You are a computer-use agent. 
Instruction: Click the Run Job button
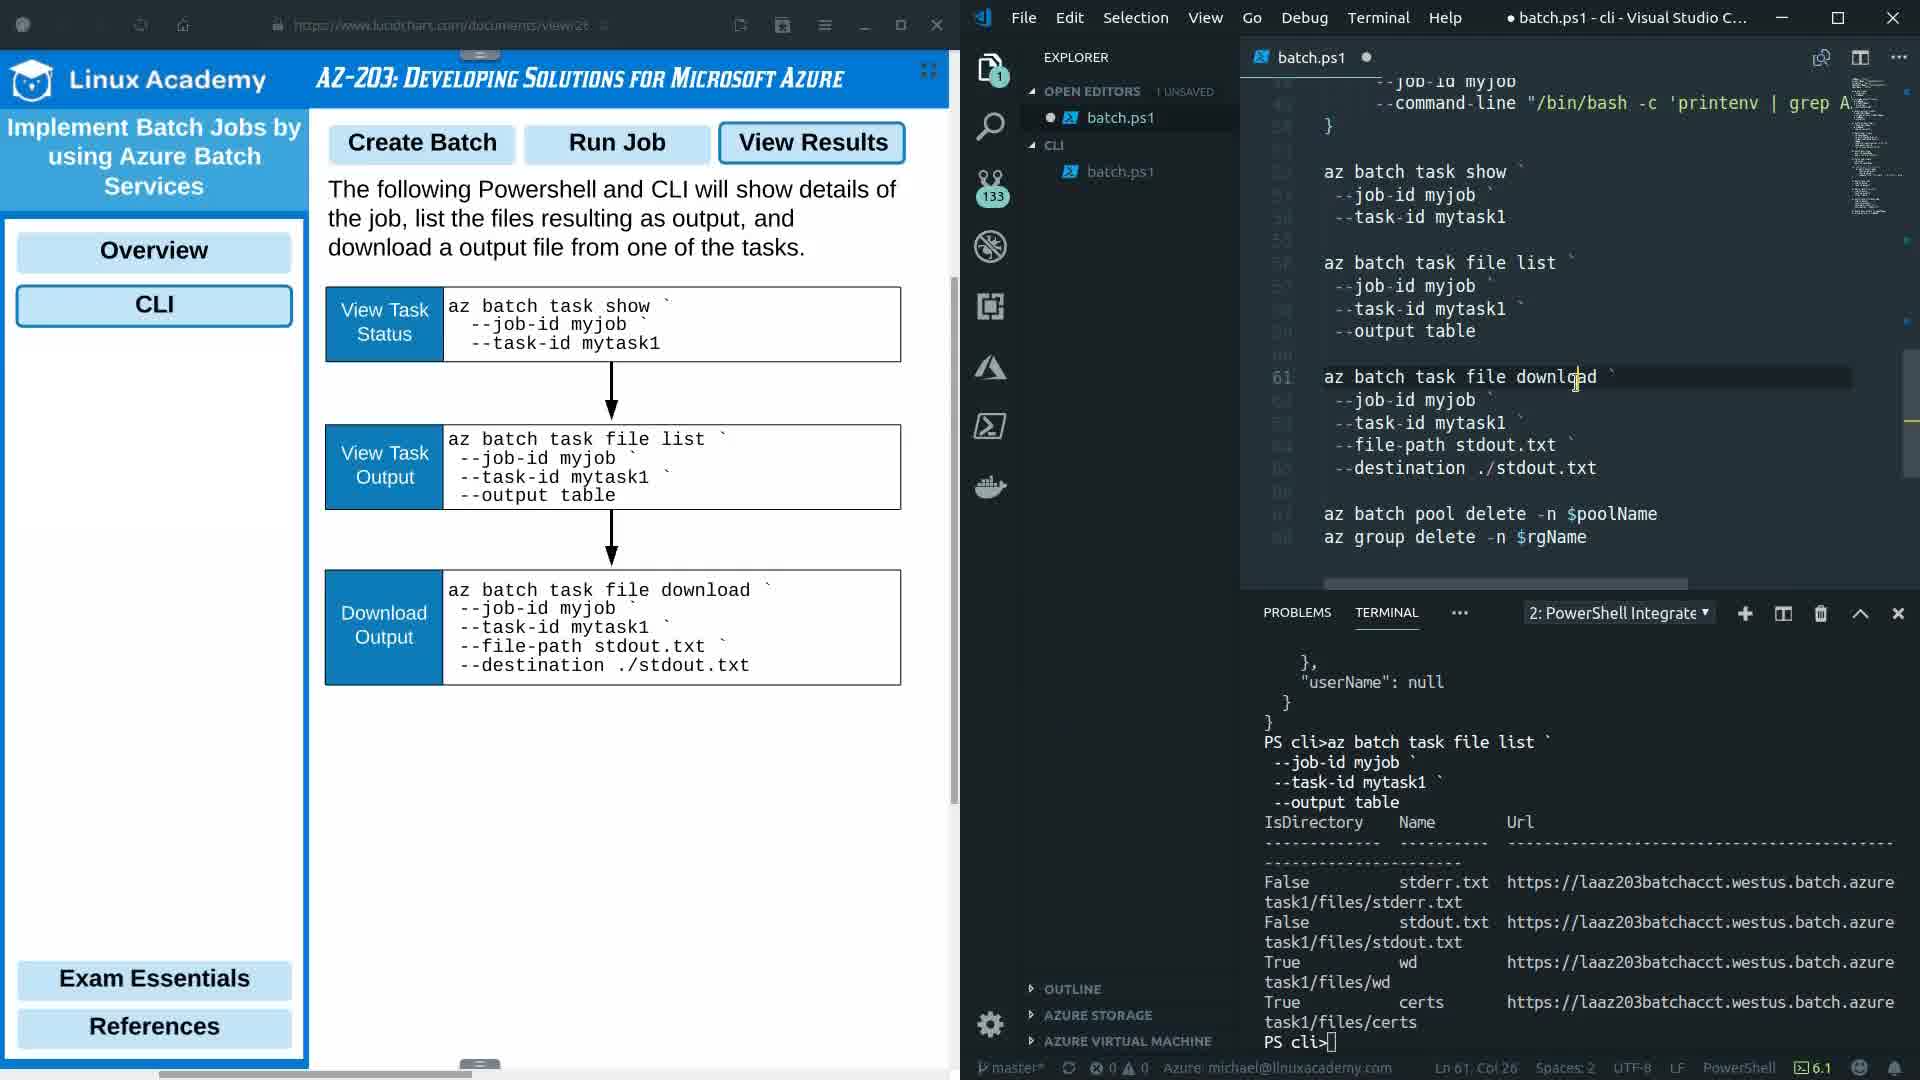(617, 143)
